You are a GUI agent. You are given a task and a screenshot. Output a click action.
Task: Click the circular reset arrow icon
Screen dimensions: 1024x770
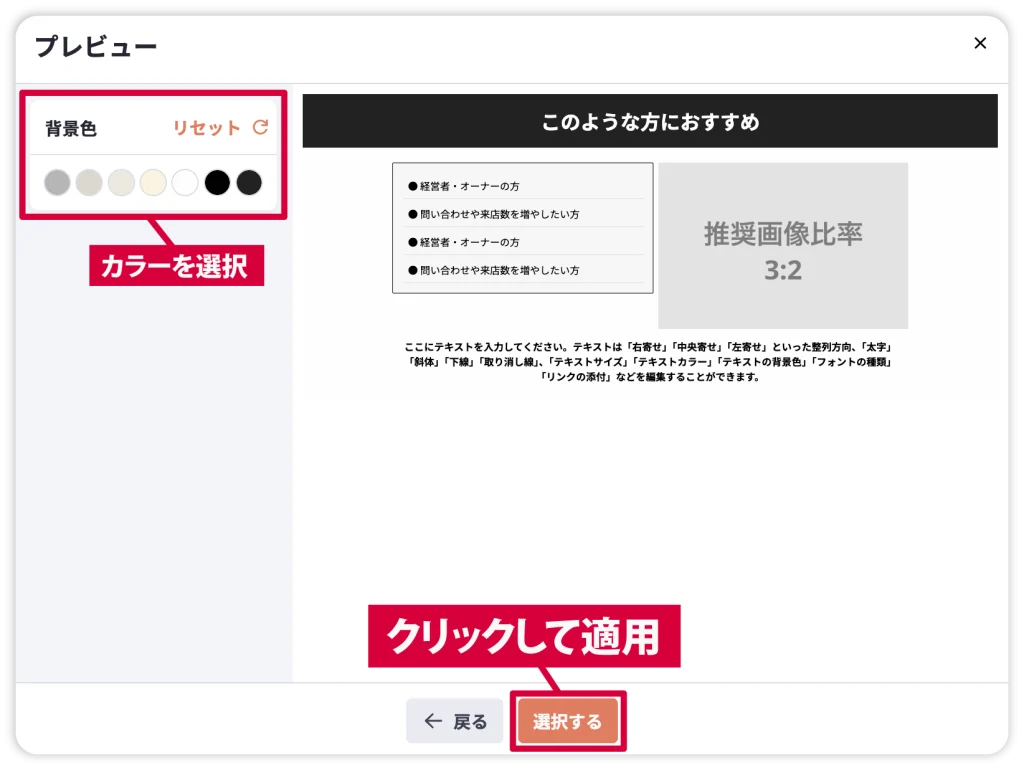click(260, 128)
